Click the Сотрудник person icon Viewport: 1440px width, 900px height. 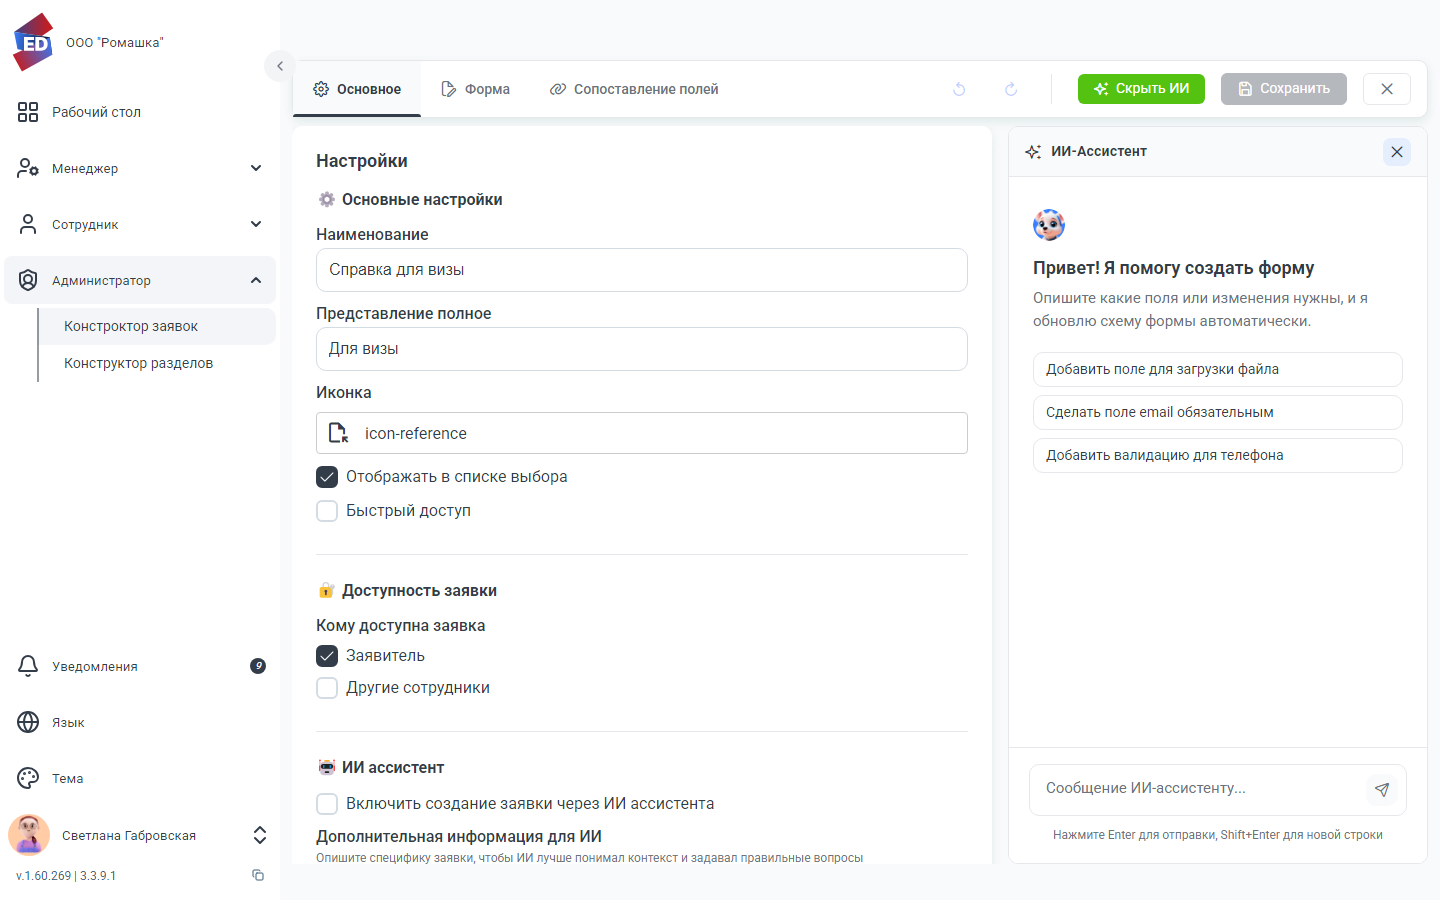pos(28,224)
